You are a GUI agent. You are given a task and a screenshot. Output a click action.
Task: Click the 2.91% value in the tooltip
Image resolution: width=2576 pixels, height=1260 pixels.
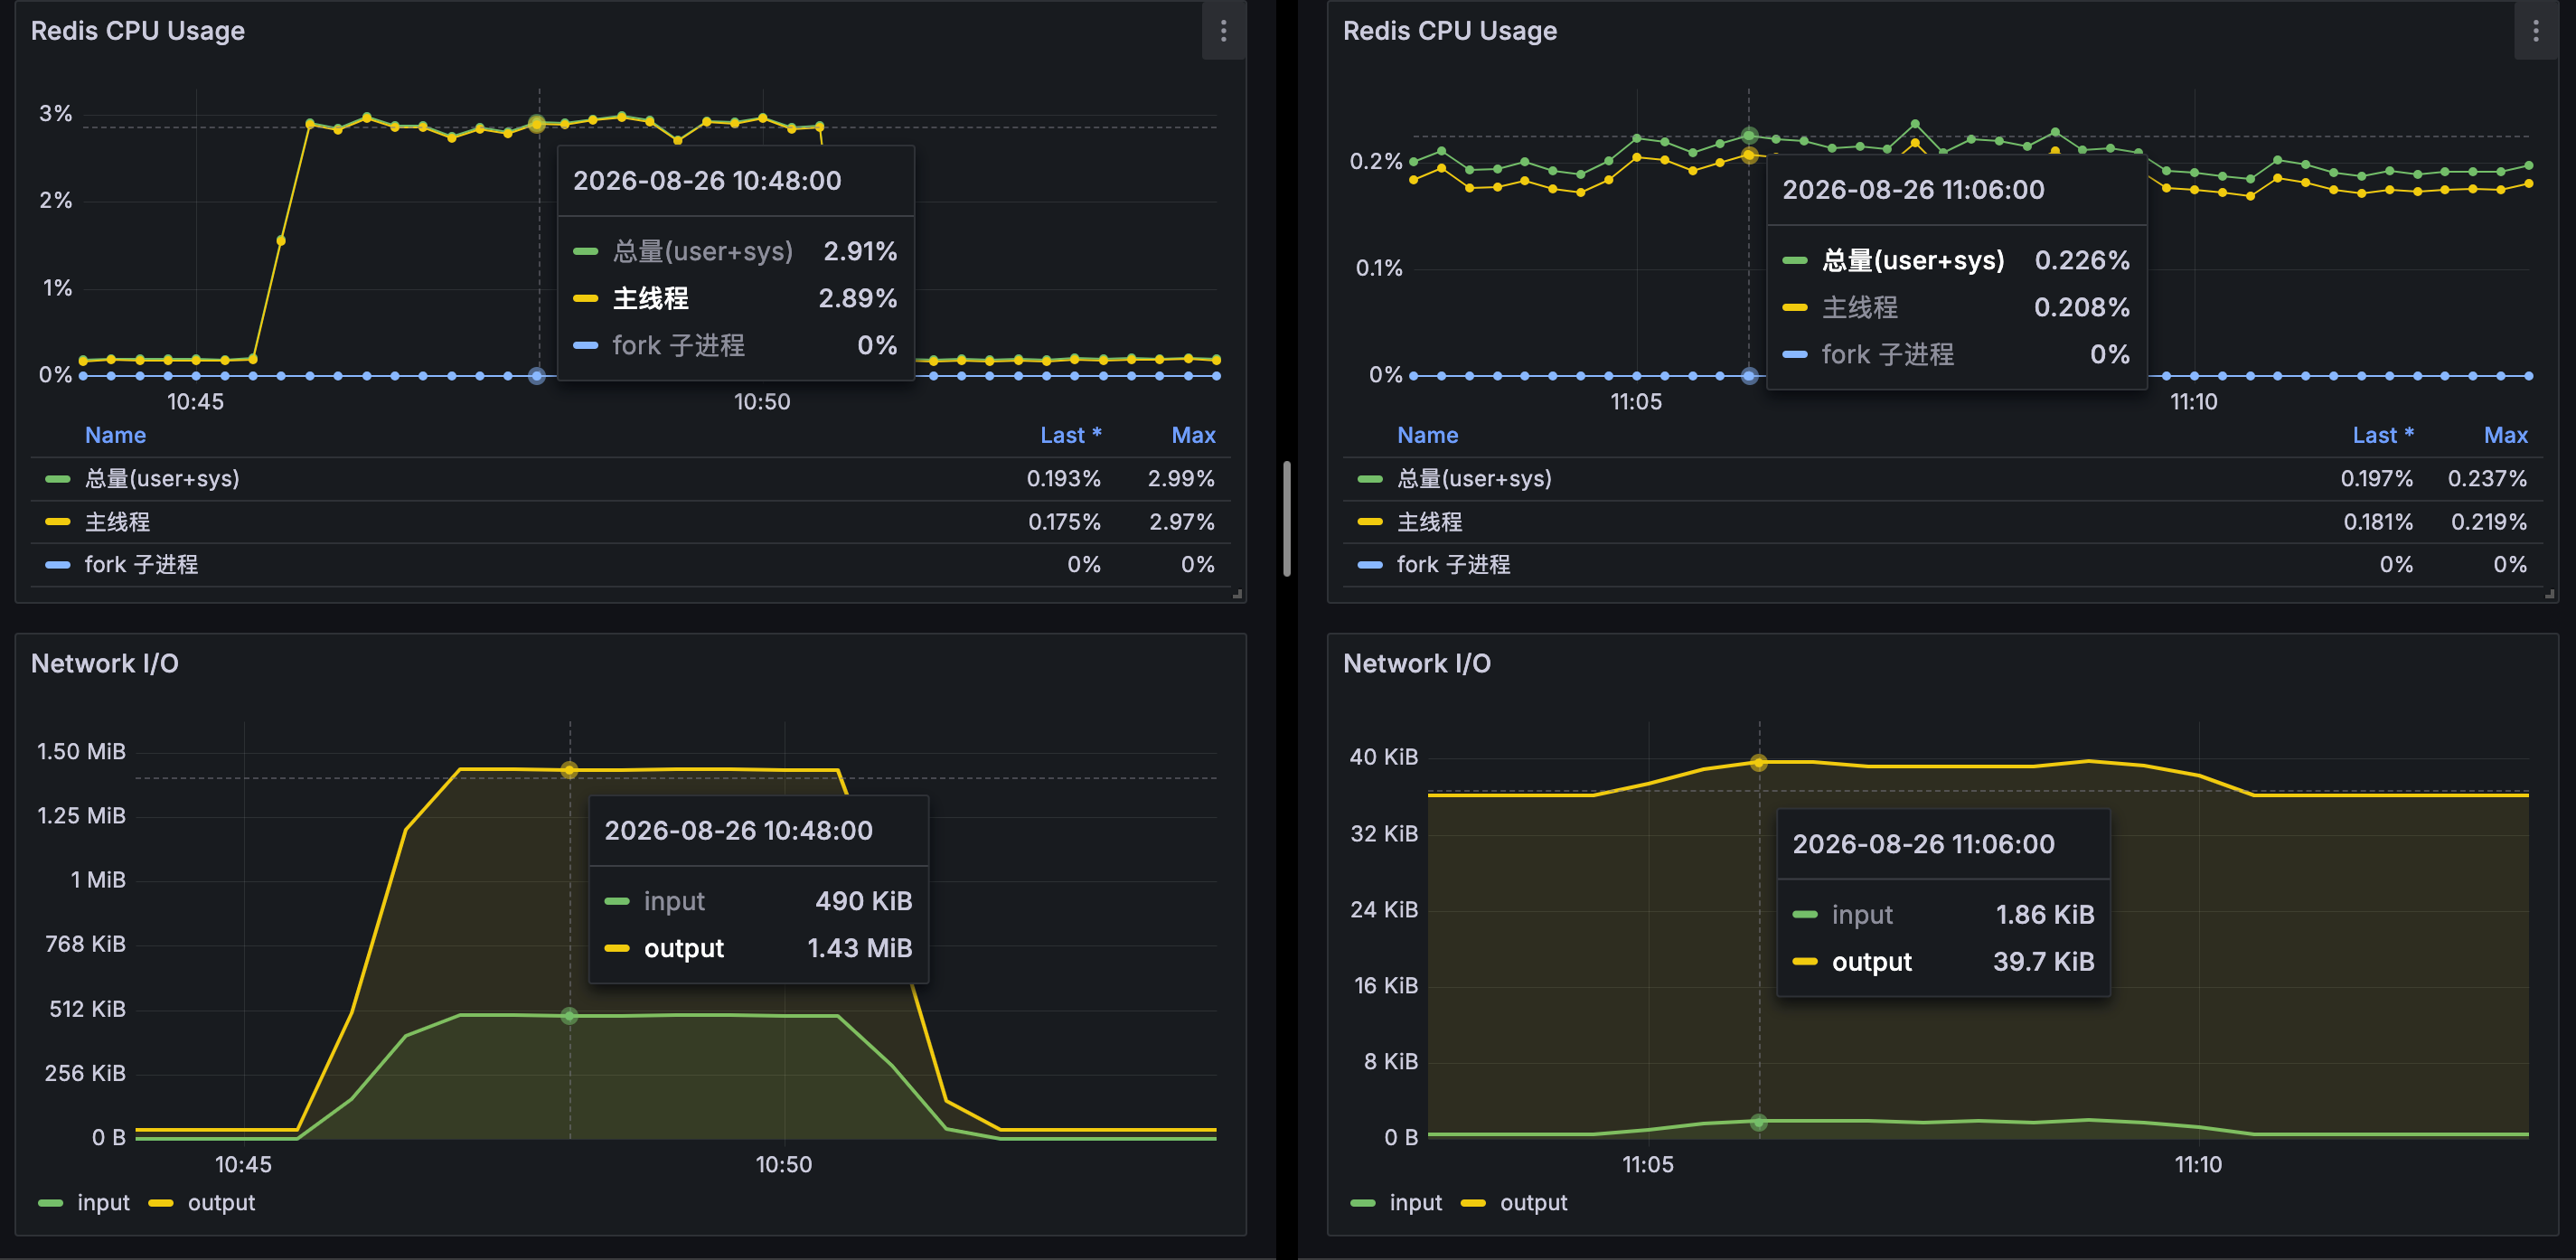[x=860, y=251]
